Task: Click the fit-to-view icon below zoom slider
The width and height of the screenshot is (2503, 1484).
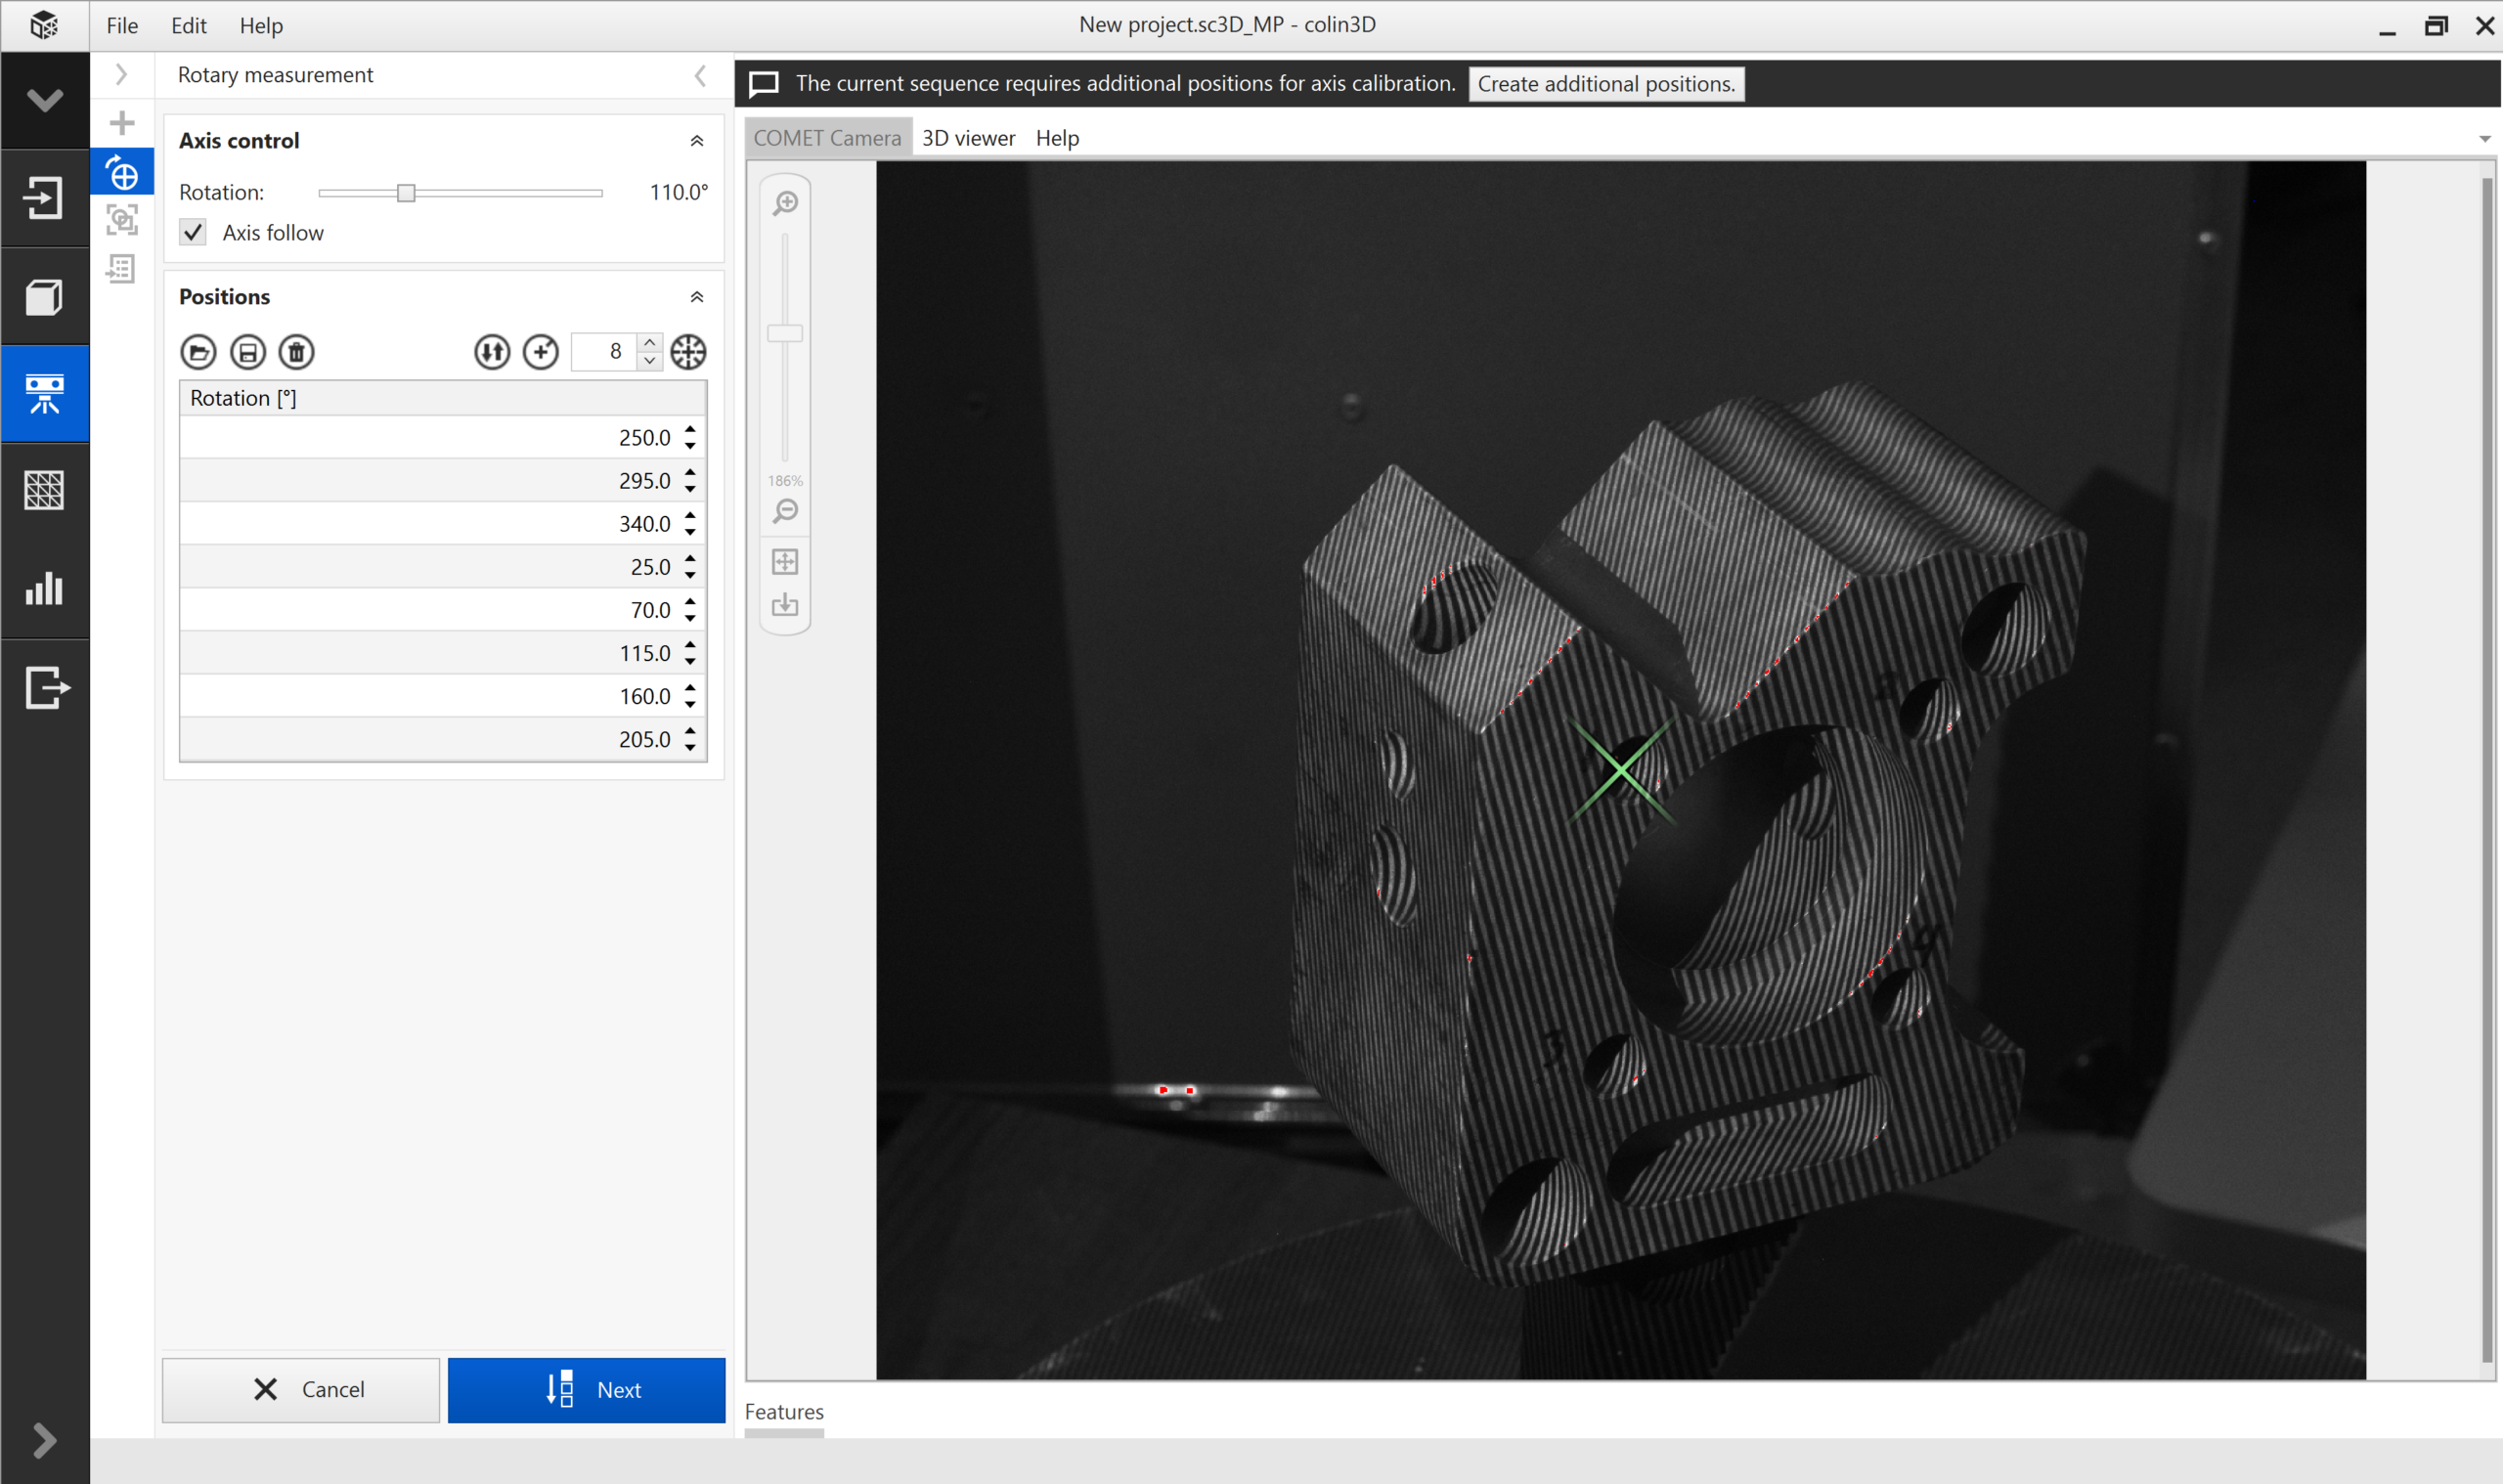Action: click(785, 562)
